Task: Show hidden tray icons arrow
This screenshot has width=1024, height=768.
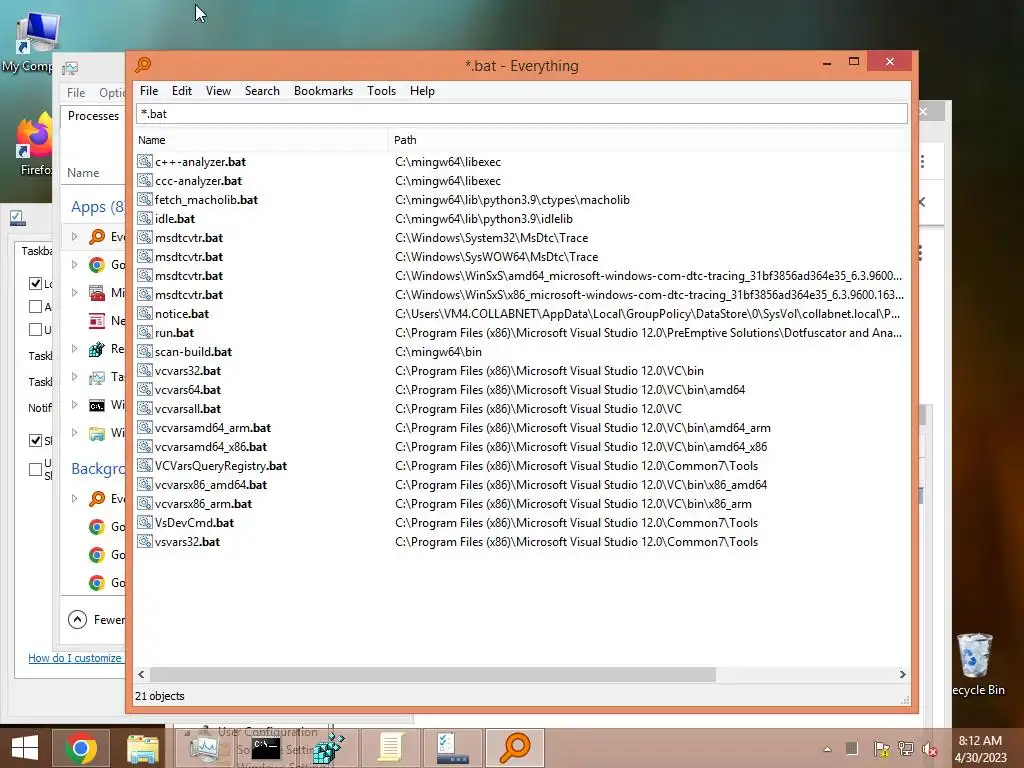Action: pyautogui.click(x=827, y=749)
